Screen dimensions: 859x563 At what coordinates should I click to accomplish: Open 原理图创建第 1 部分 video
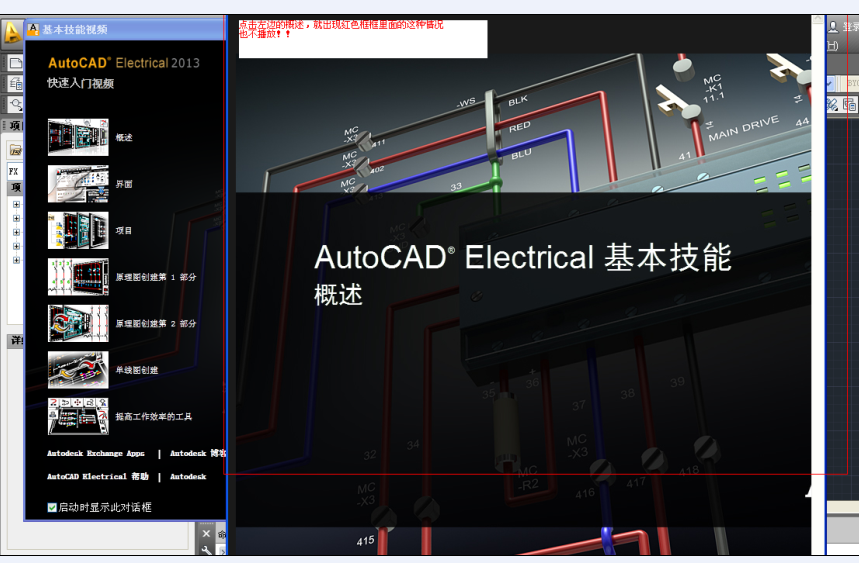click(78, 277)
